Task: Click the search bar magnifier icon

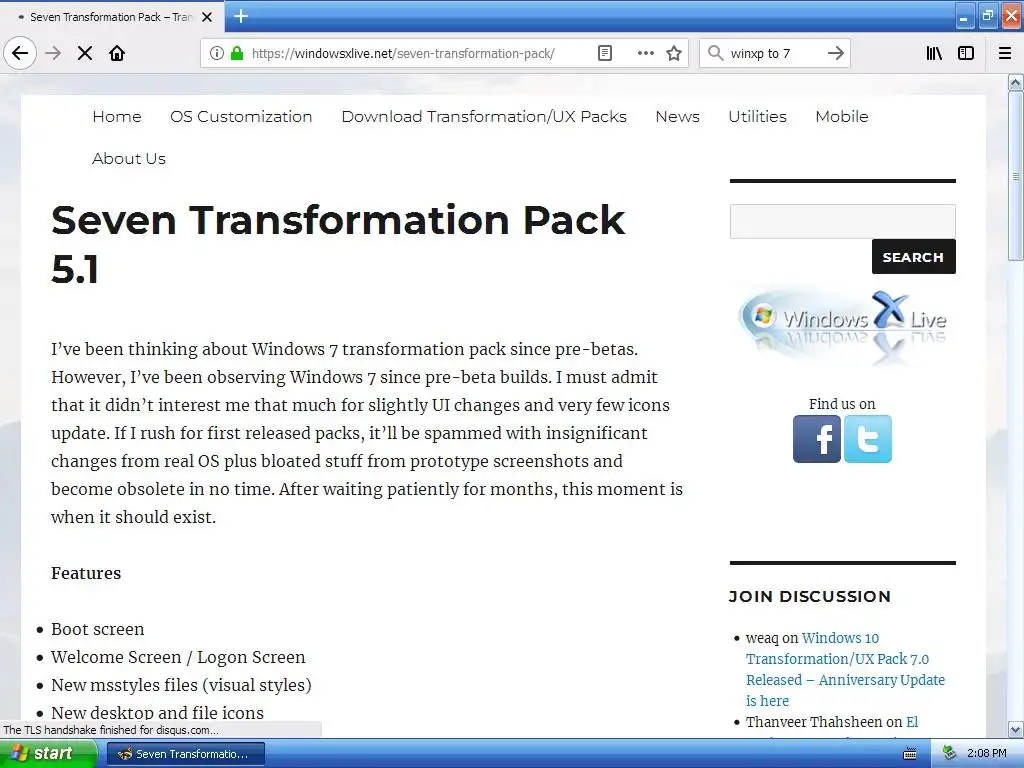Action: click(x=716, y=53)
